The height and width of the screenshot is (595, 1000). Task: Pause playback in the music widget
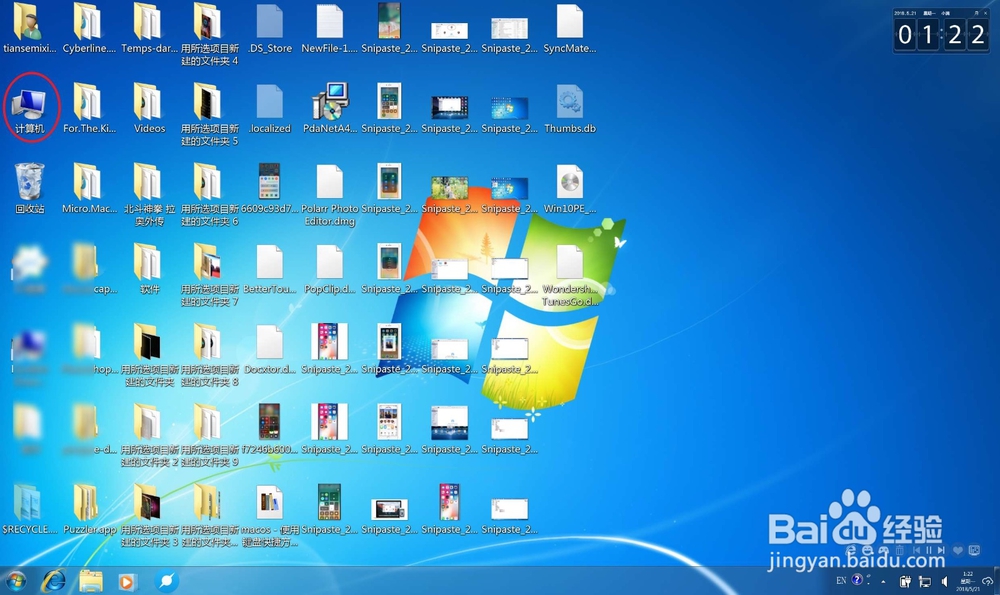coord(929,550)
